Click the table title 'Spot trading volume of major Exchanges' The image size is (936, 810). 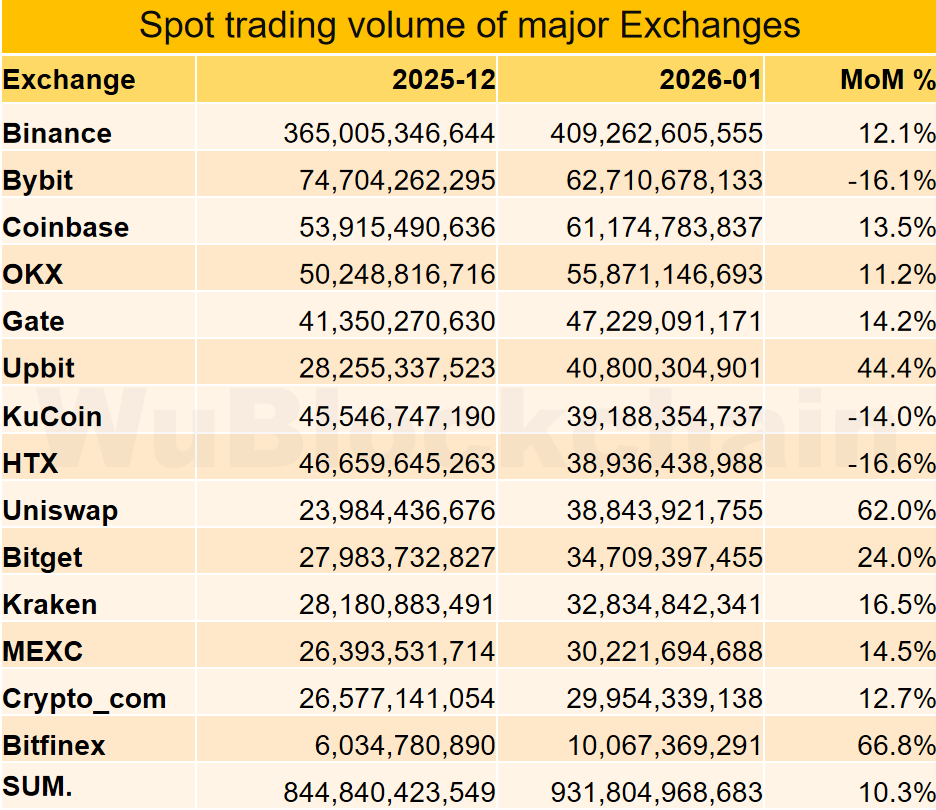469,25
